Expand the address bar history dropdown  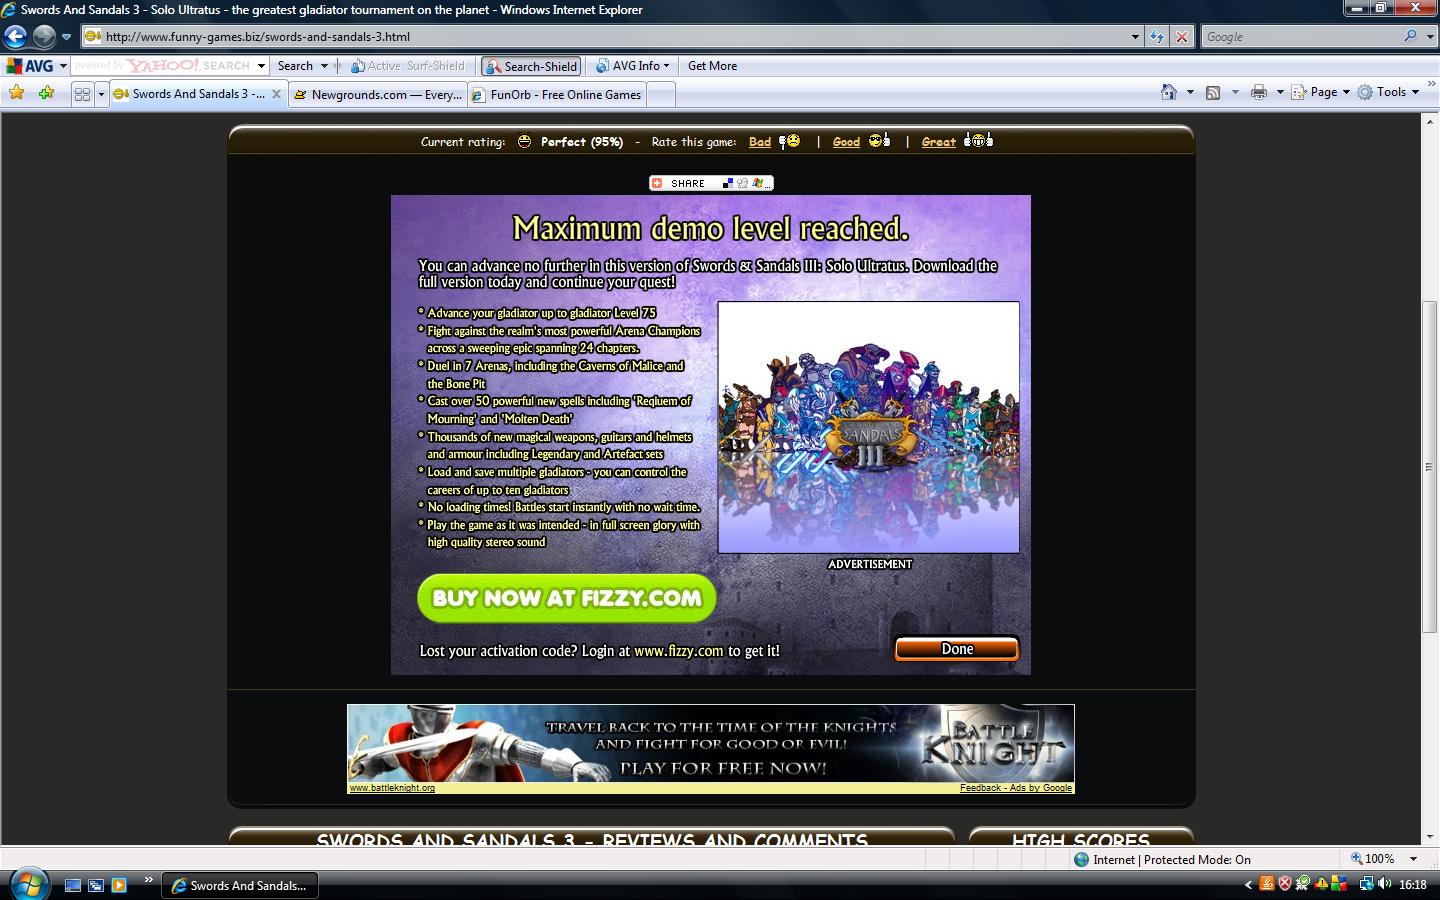(1134, 37)
